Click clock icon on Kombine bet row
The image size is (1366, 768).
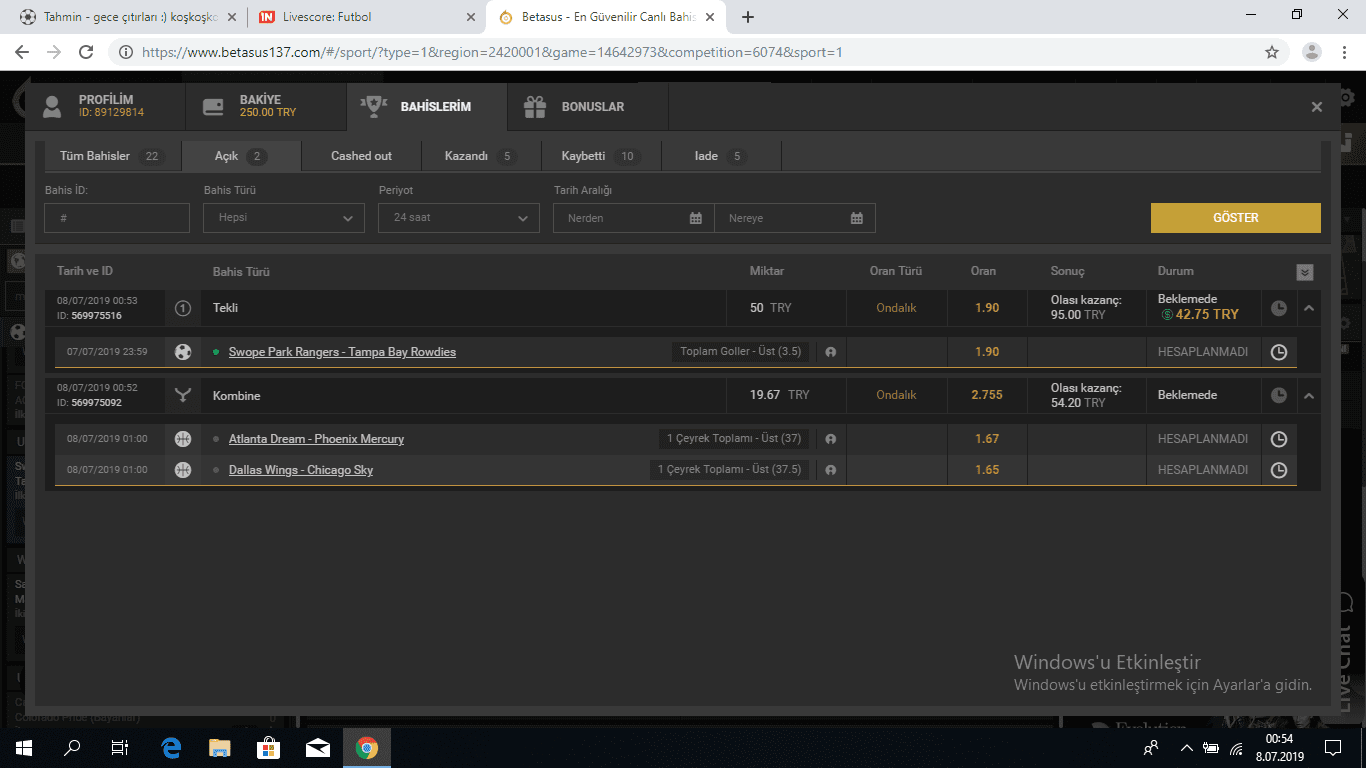[1279, 396]
